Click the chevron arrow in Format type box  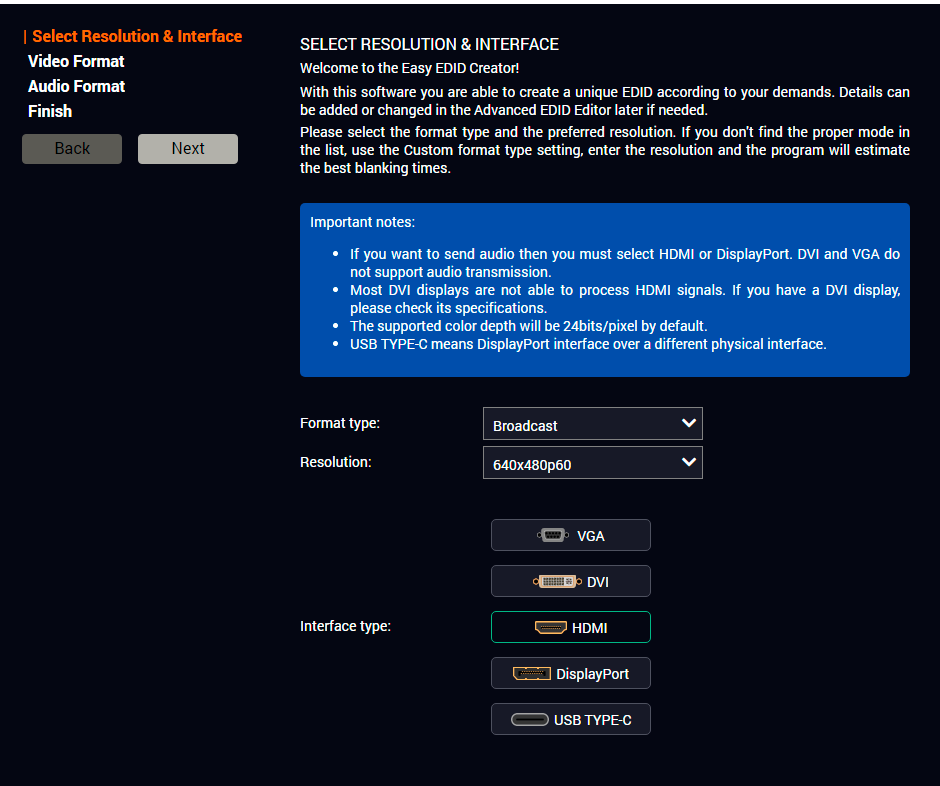point(688,424)
